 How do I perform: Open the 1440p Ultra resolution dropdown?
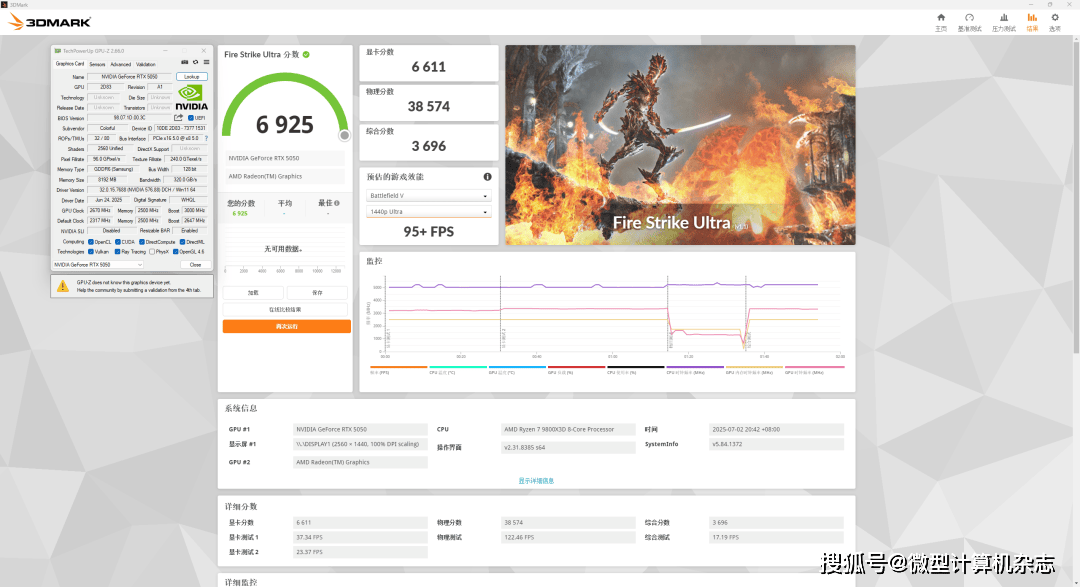(x=428, y=212)
